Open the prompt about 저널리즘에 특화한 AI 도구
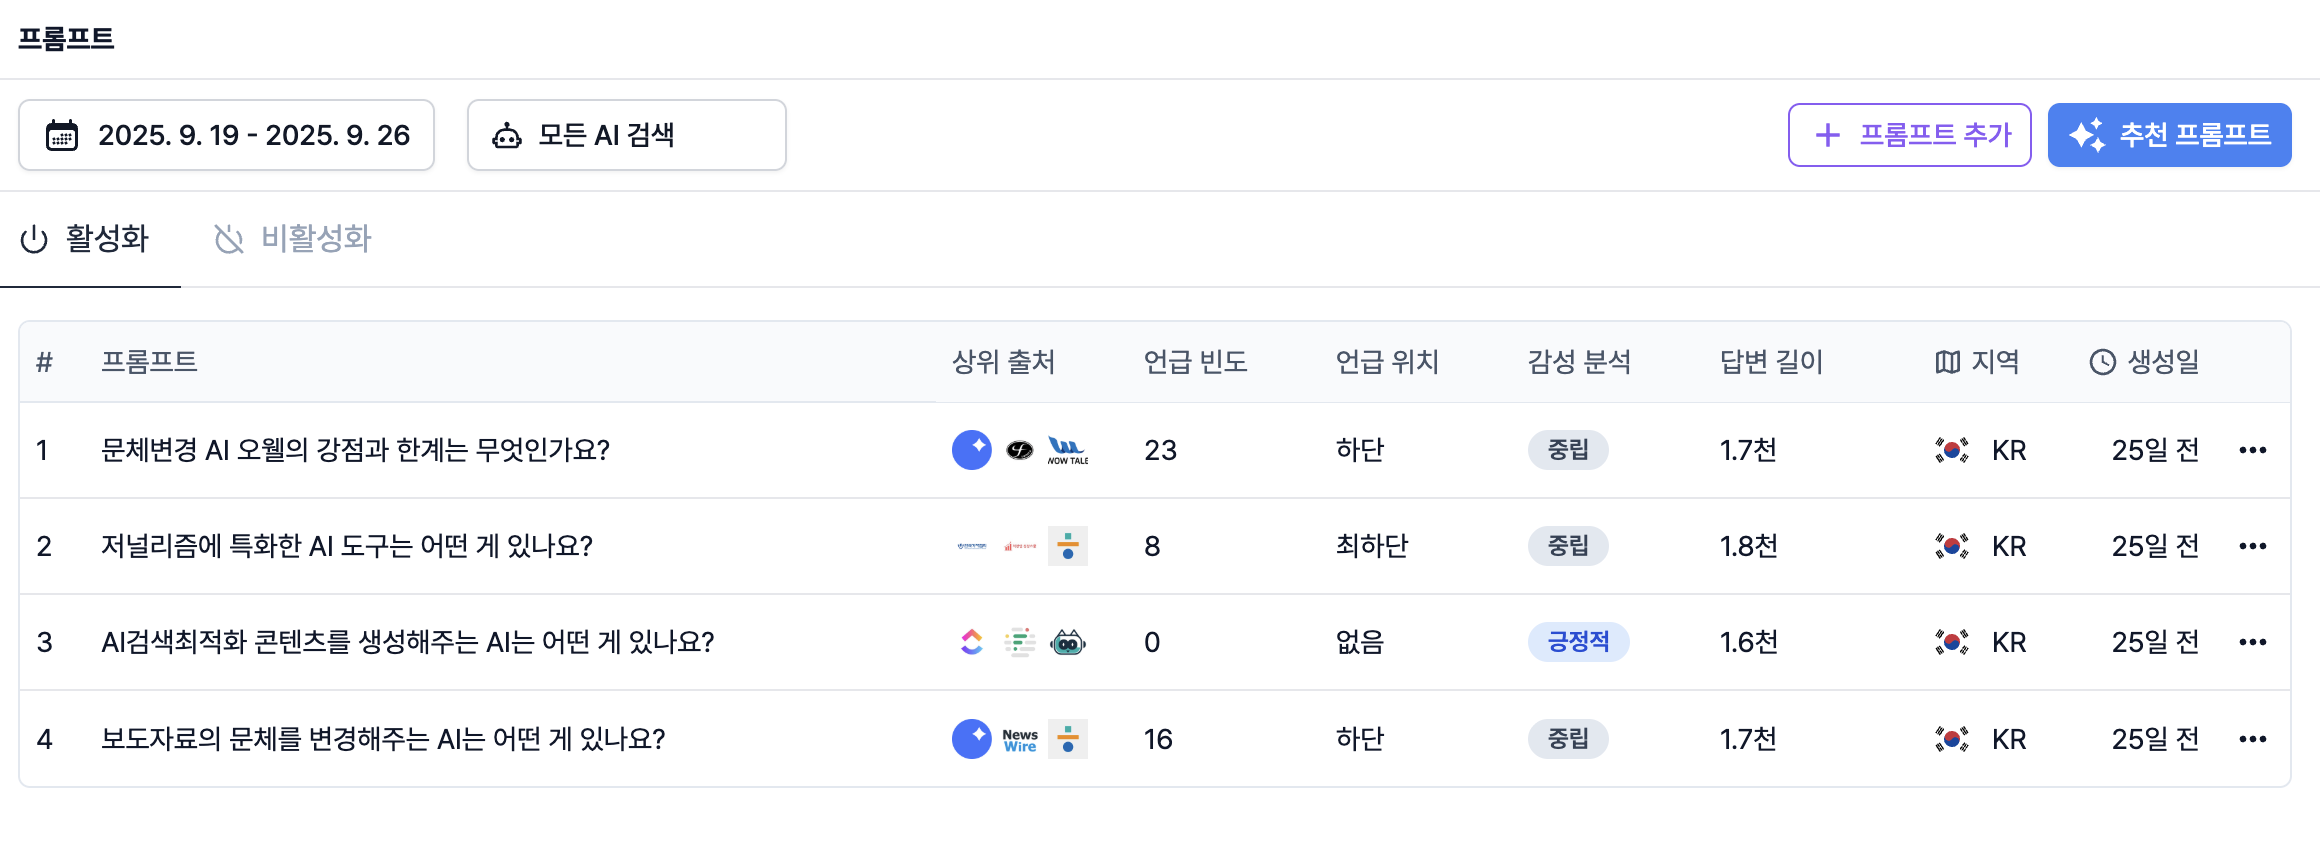 (346, 546)
